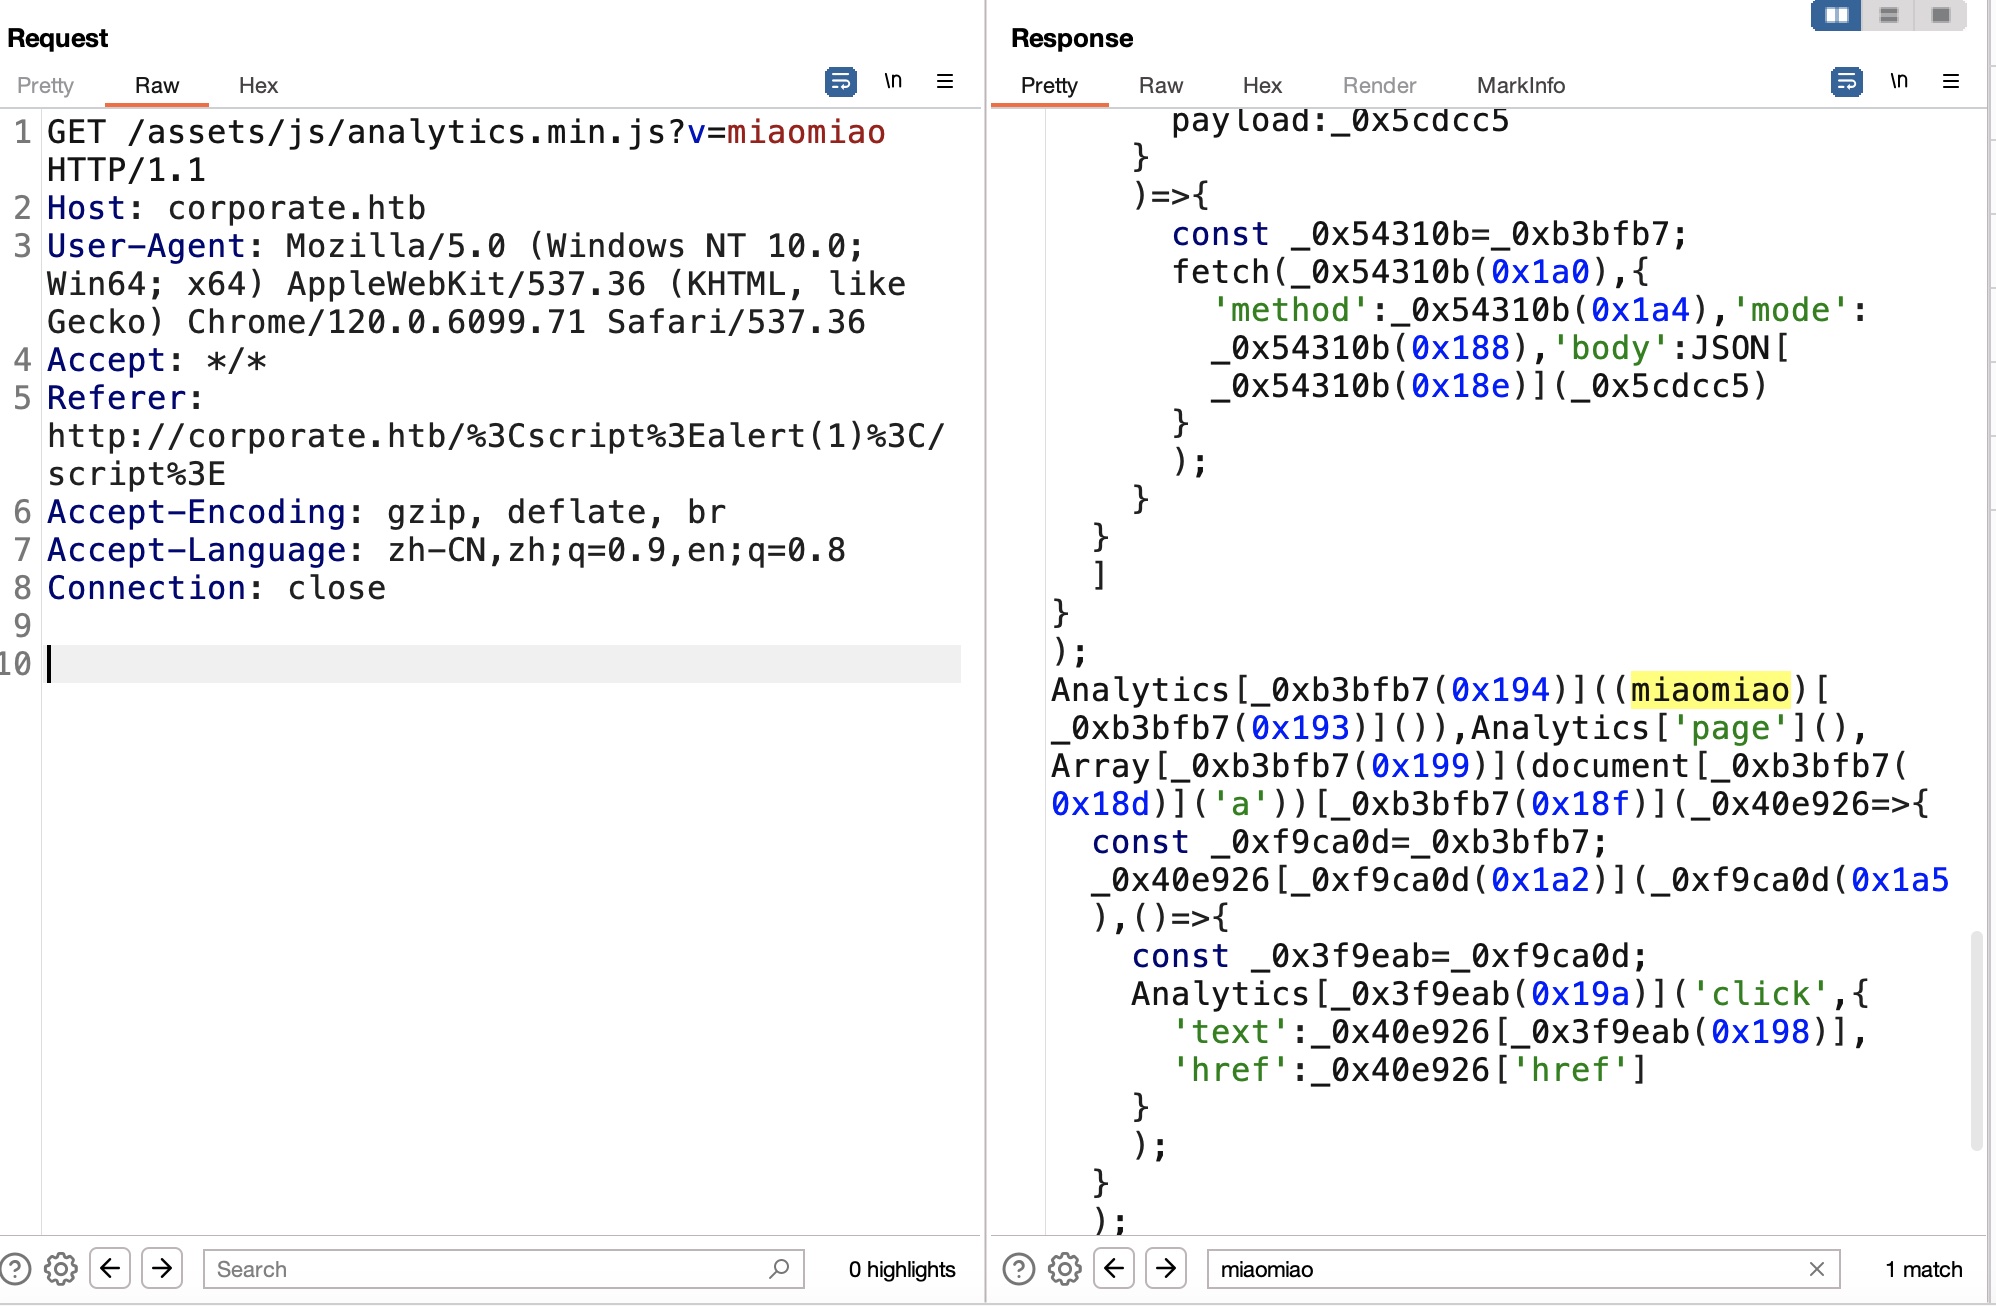Image resolution: width=1996 pixels, height=1306 pixels.
Task: Open Response panel hamburger options menu
Action: coord(1950,82)
